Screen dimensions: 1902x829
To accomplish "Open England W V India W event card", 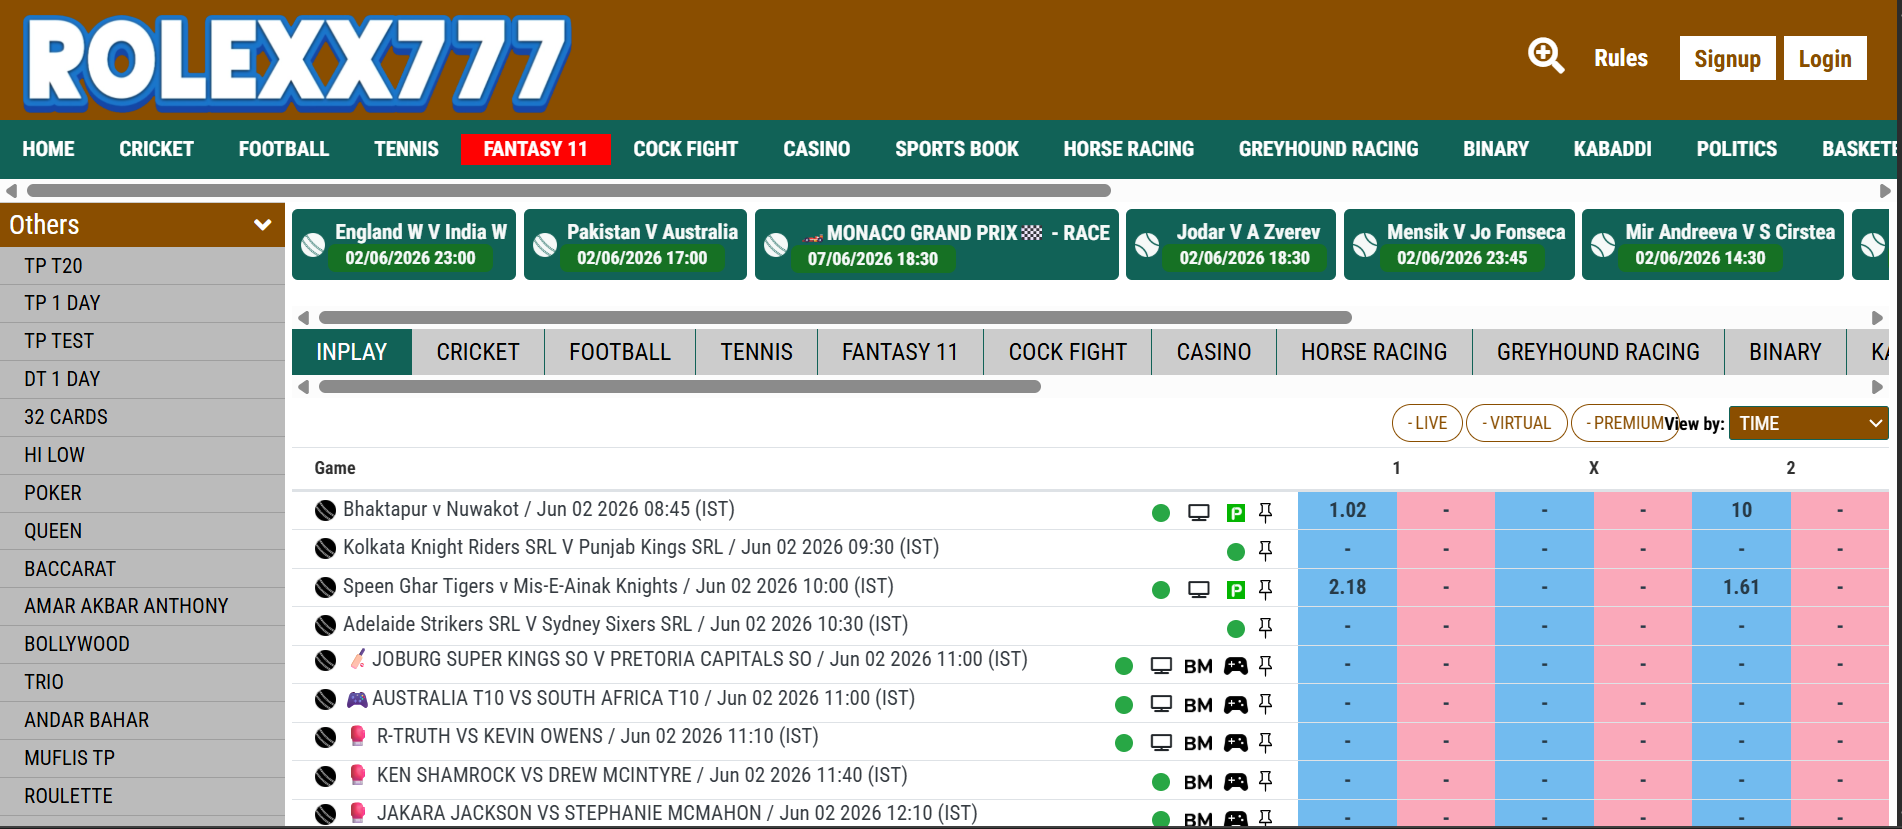I will pos(404,244).
